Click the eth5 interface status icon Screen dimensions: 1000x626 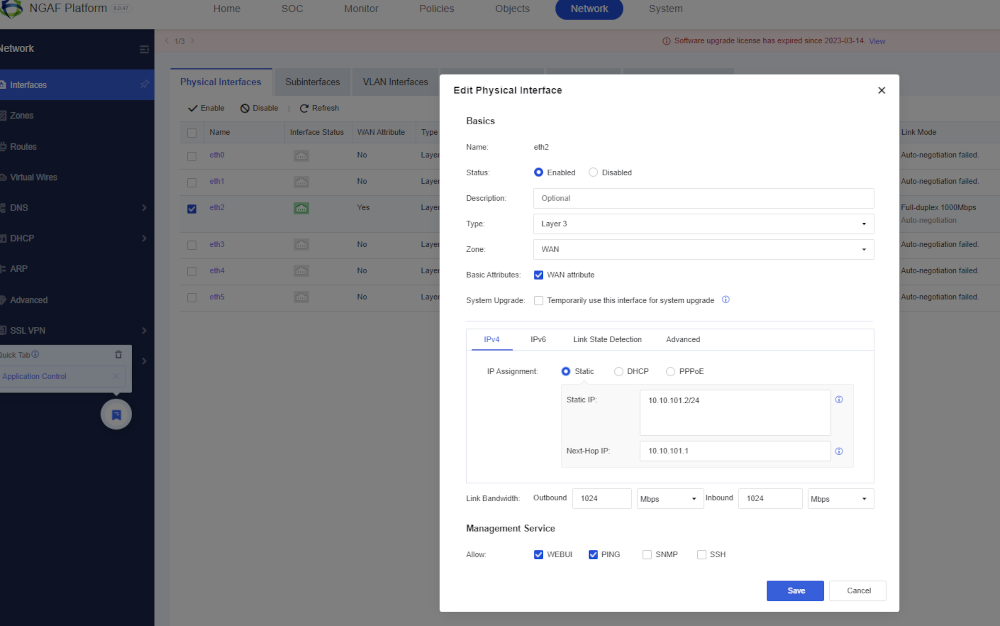pyautogui.click(x=301, y=297)
